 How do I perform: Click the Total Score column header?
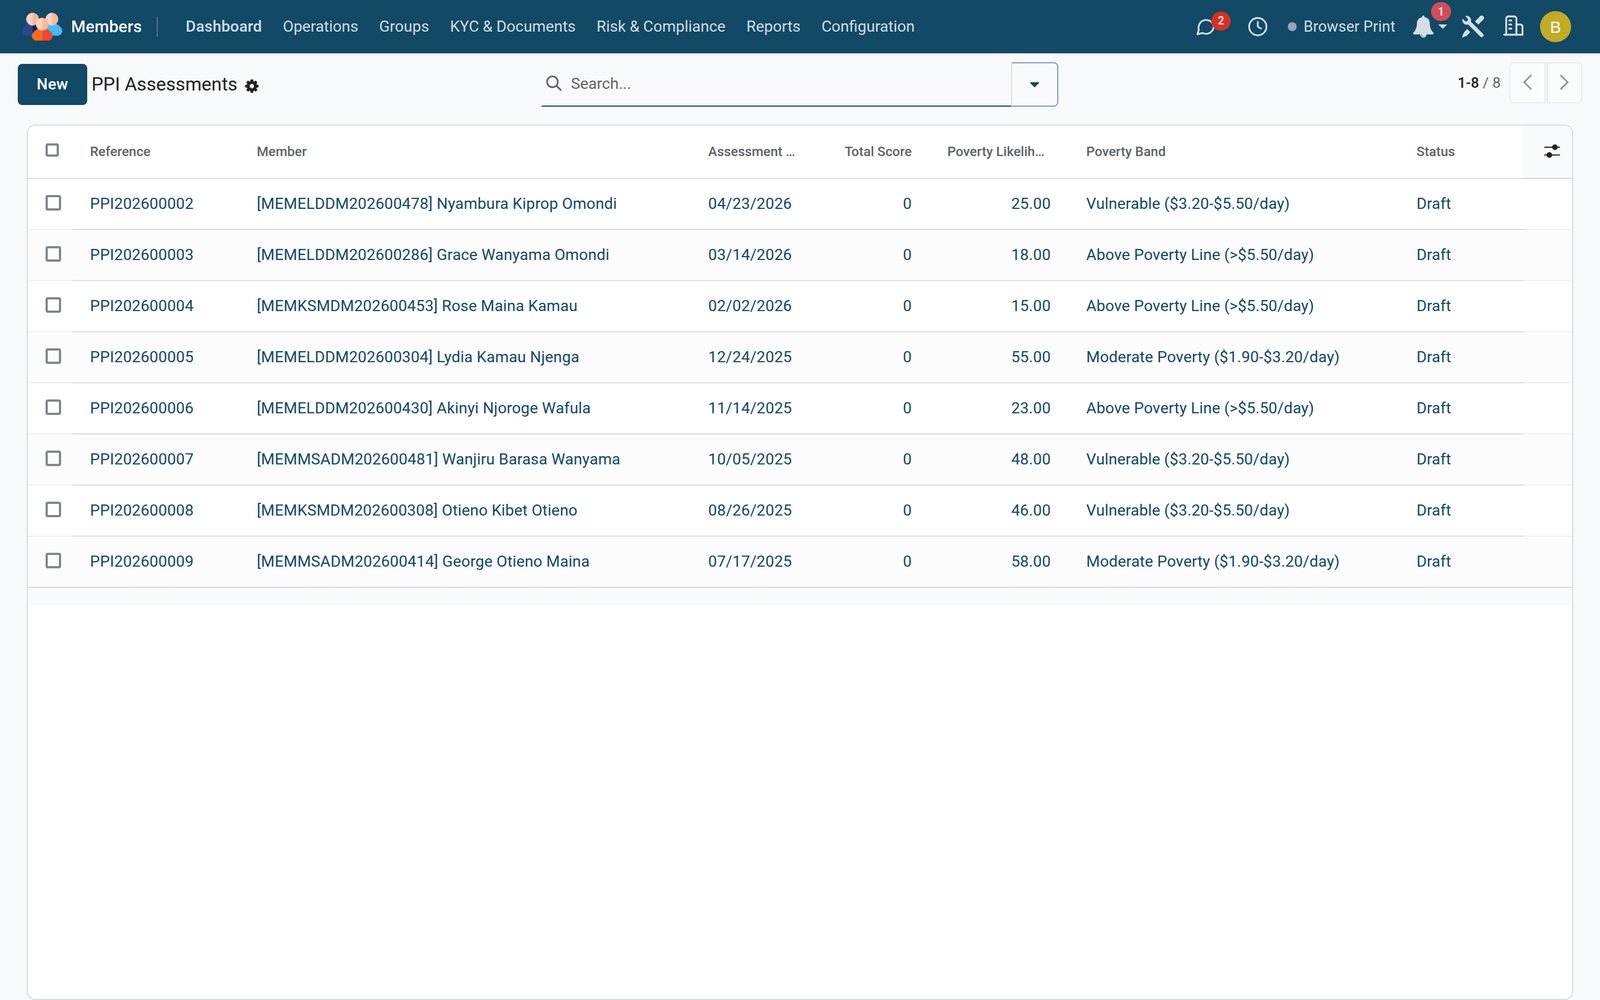coord(878,152)
